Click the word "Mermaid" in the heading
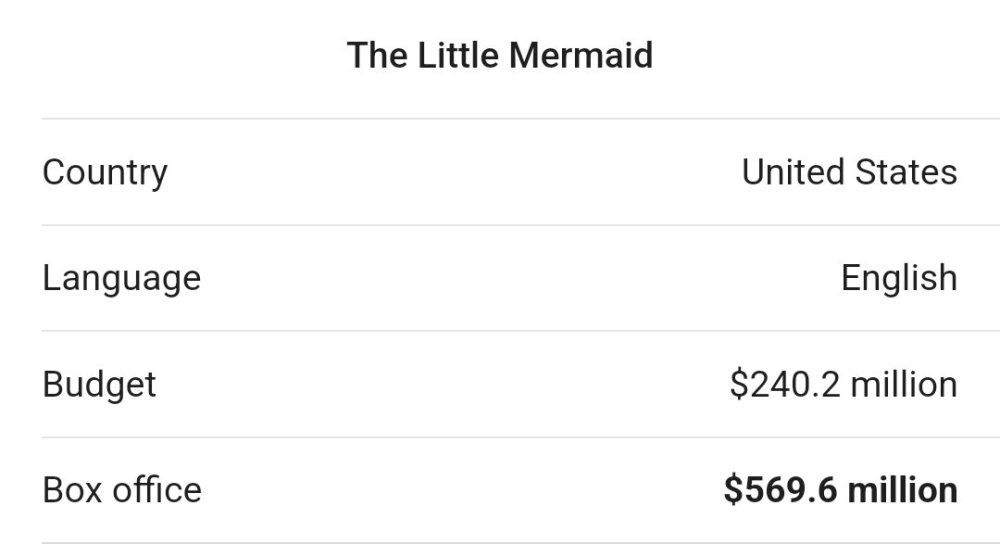 [581, 55]
